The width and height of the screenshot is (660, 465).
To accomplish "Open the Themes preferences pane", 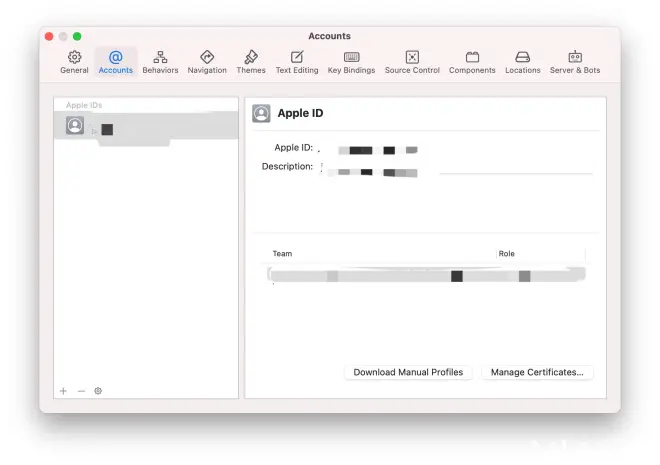I will click(251, 62).
